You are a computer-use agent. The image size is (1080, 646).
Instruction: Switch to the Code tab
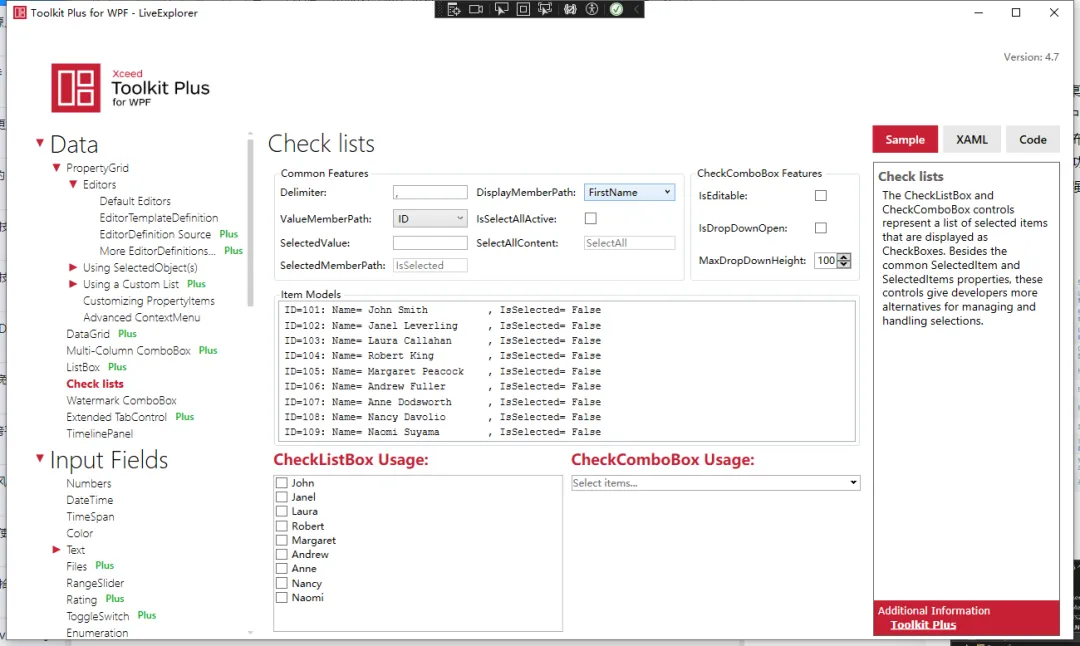pyautogui.click(x=1032, y=139)
